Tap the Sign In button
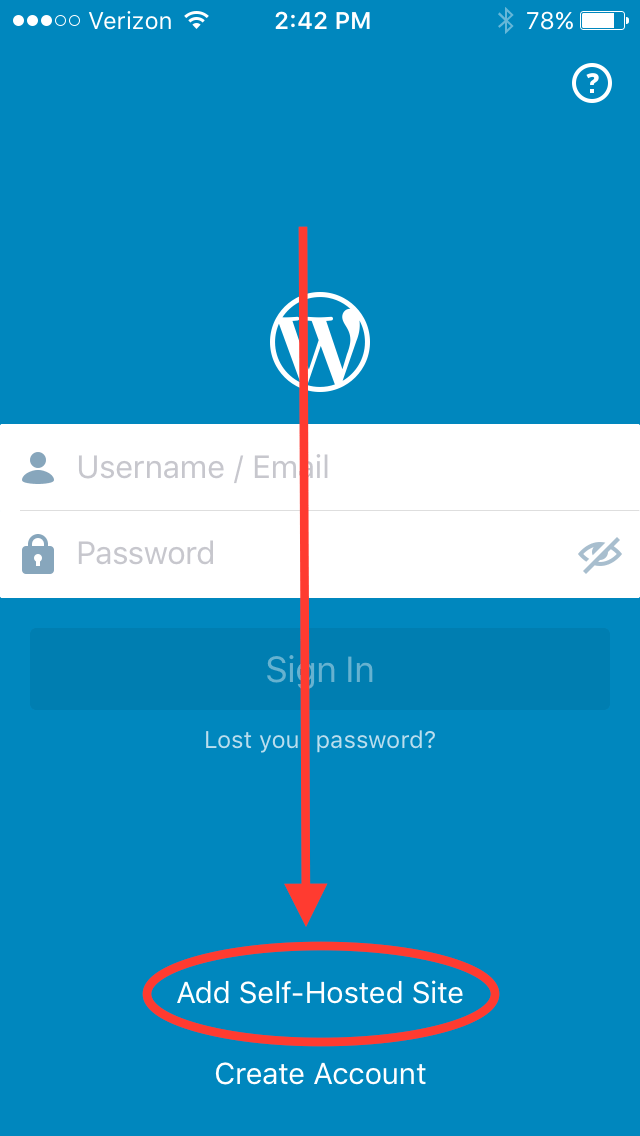The height and width of the screenshot is (1136, 640). (320, 669)
